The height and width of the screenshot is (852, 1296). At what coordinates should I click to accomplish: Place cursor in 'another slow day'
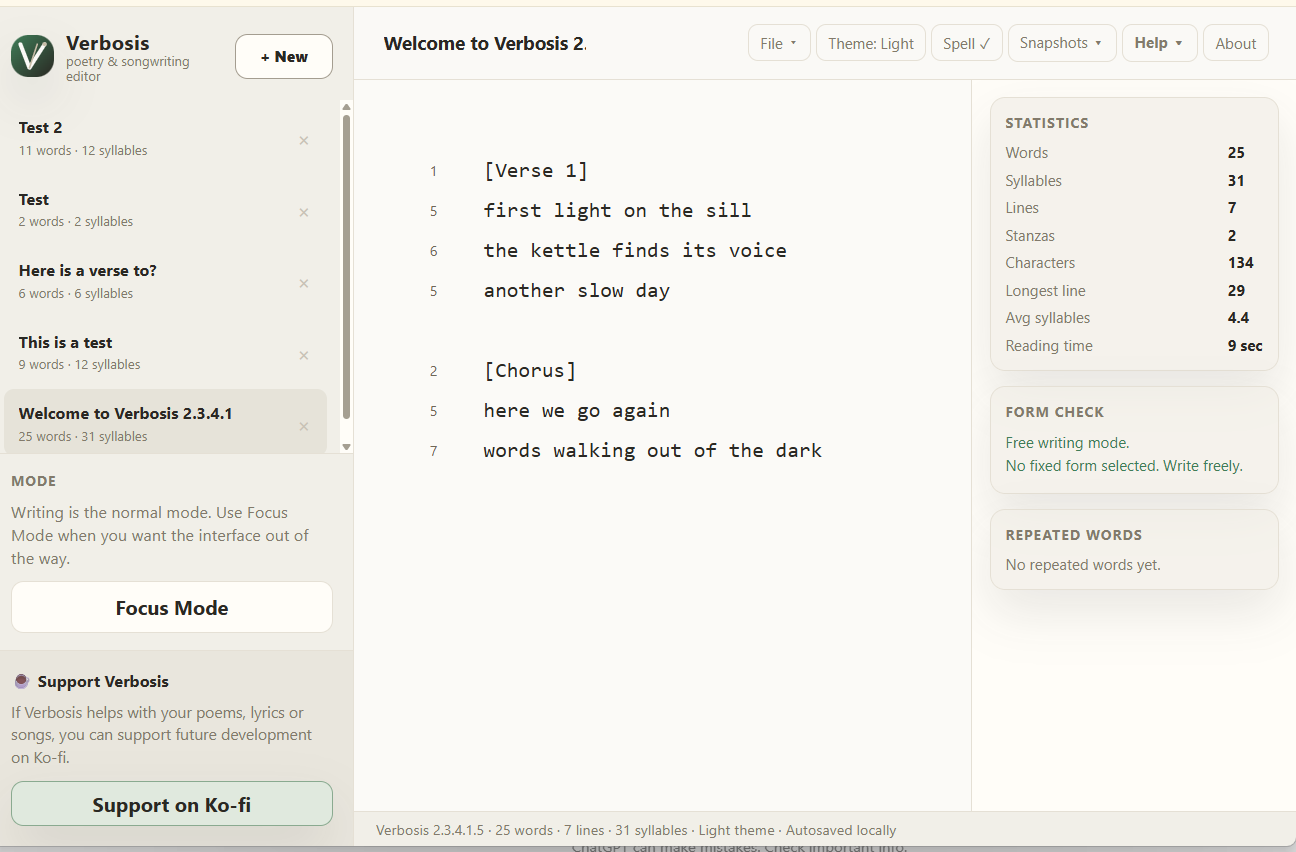click(x=577, y=291)
